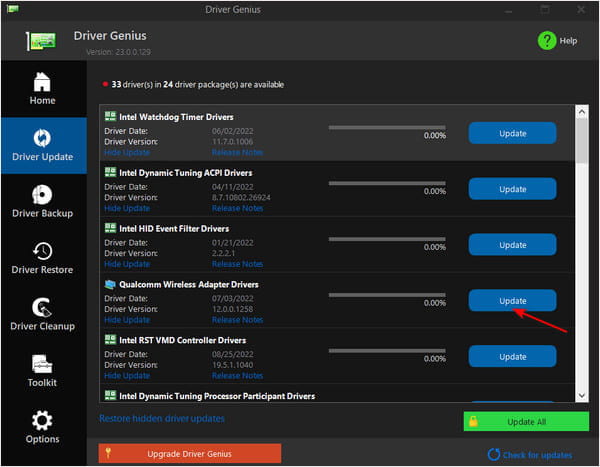The height and width of the screenshot is (467, 600).
Task: Click the Intel Watchdog Timer device icon
Action: pos(110,116)
